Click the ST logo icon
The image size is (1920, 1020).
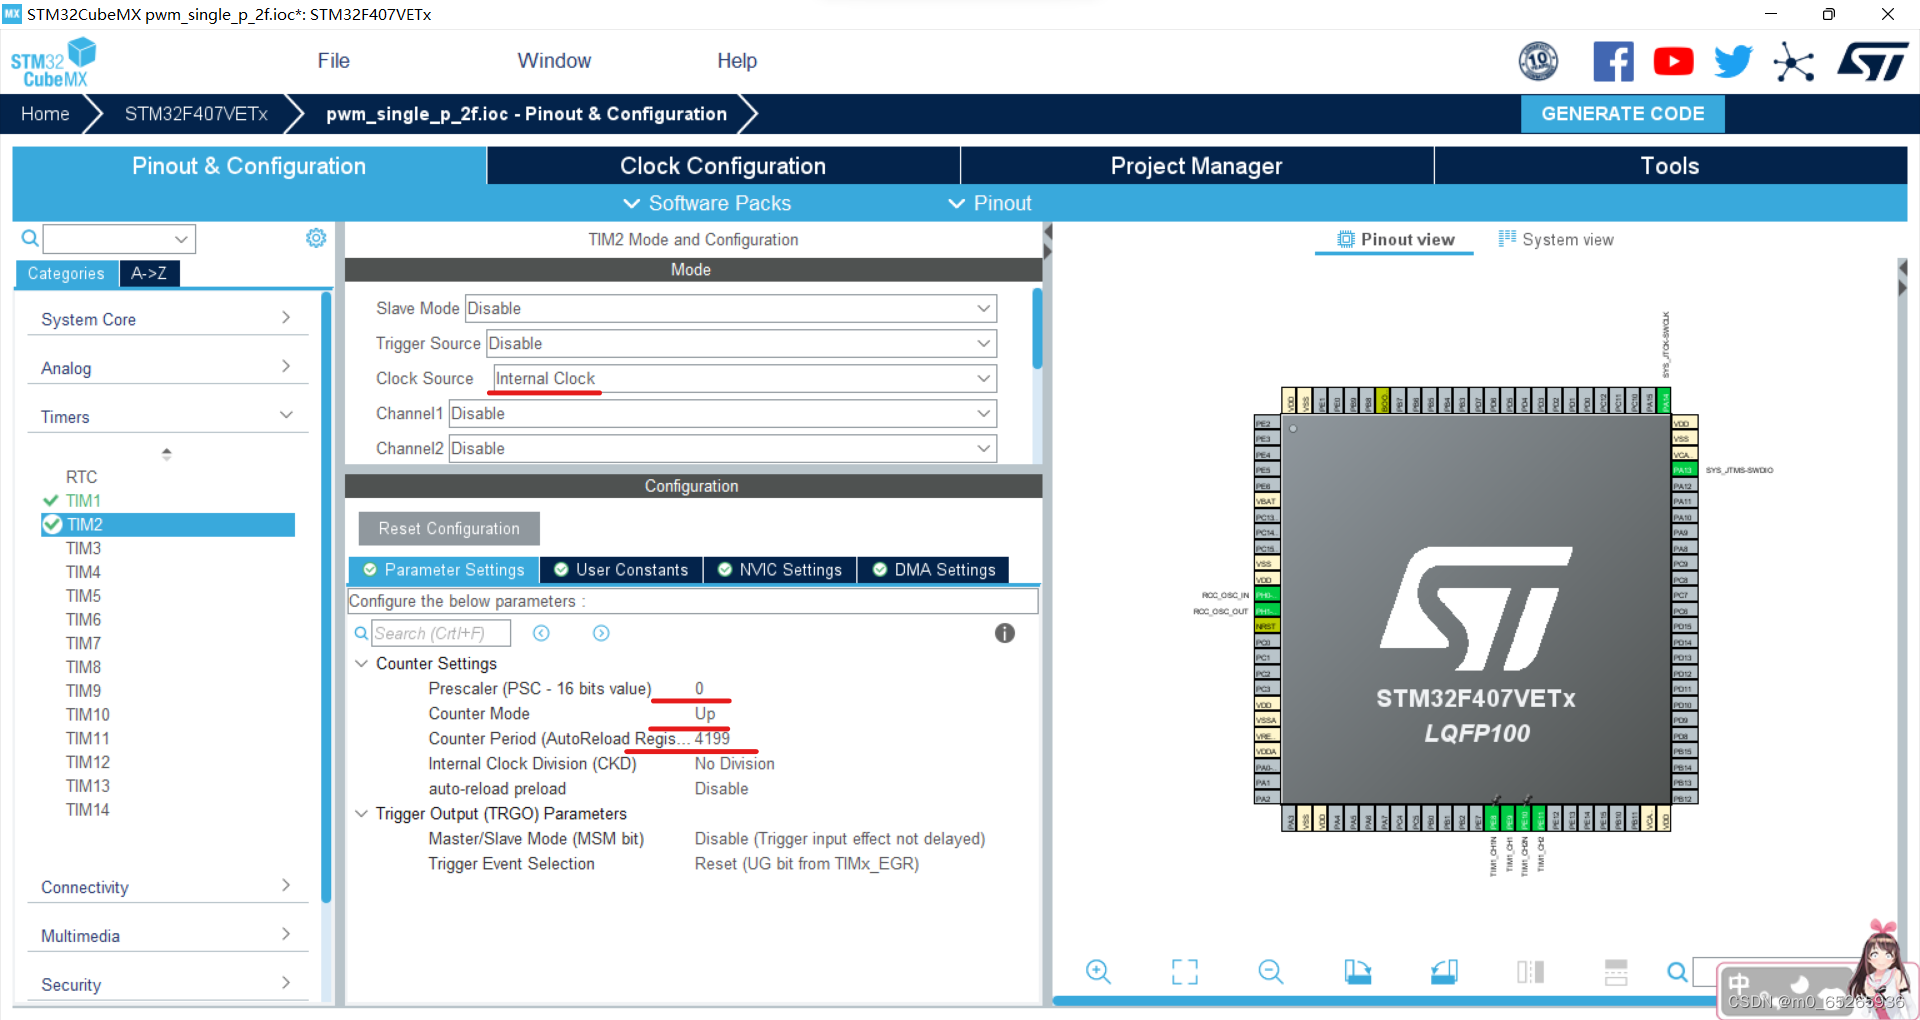(x=1872, y=62)
